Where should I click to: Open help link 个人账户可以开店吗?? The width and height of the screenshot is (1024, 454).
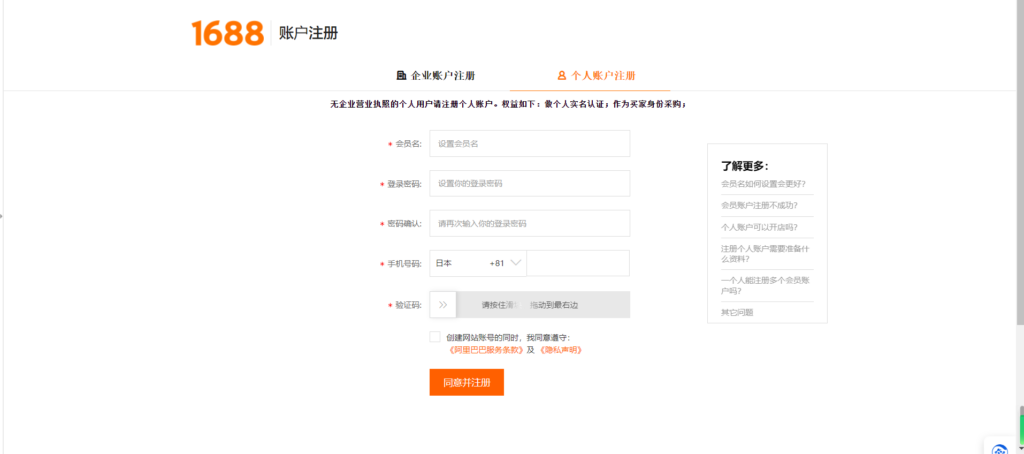759,227
